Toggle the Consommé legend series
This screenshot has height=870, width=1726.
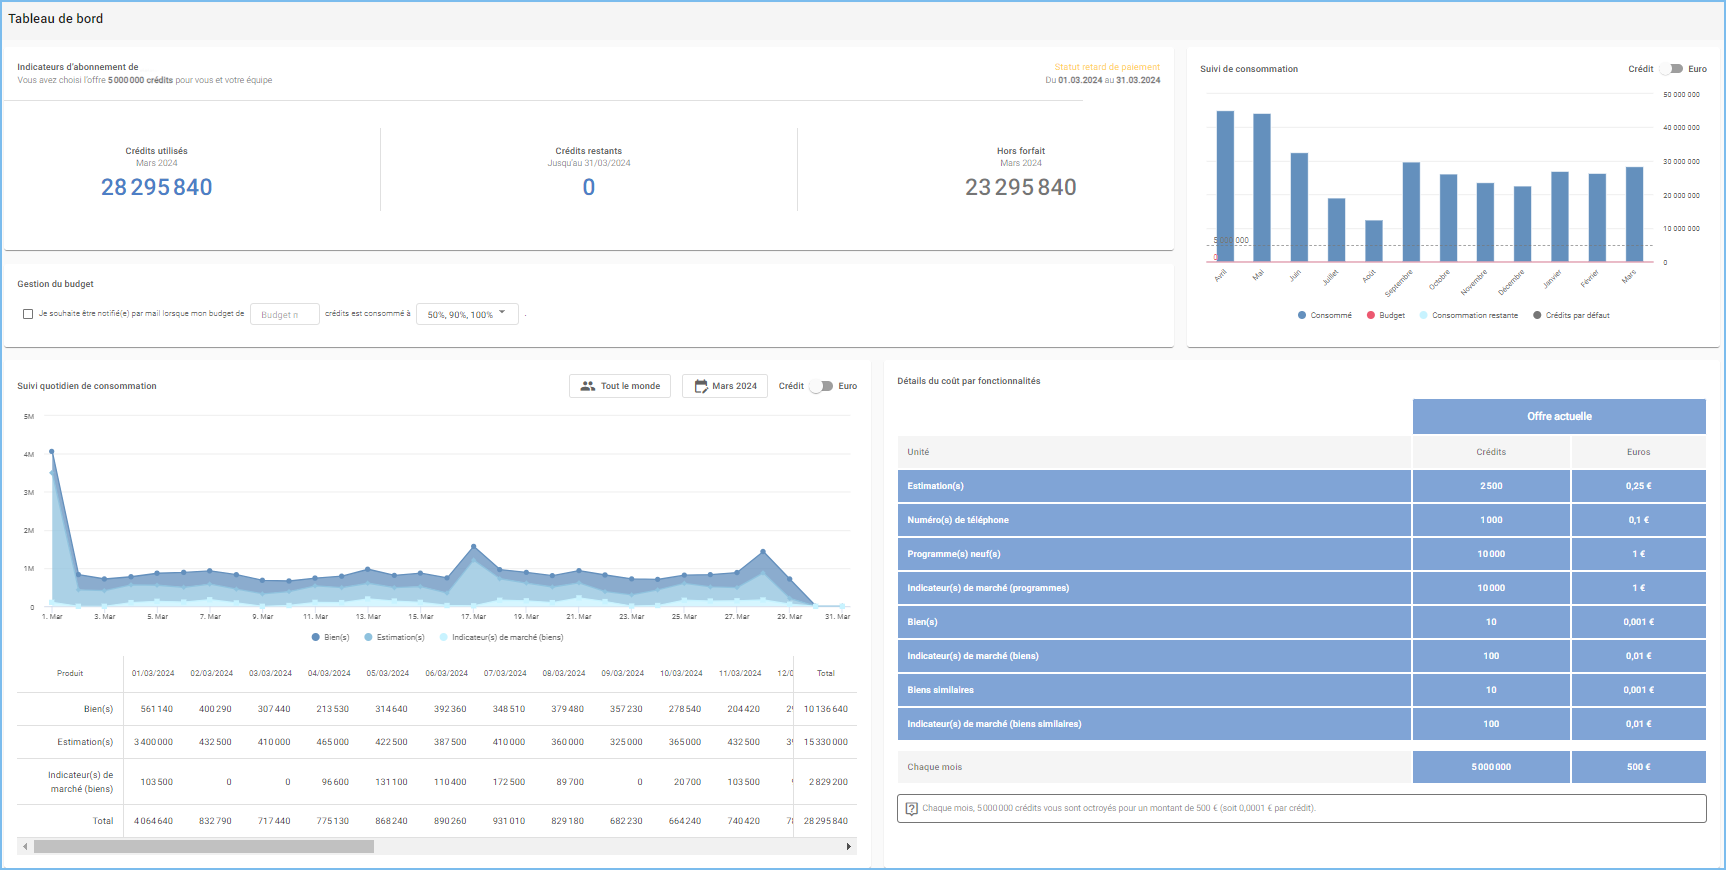(1325, 315)
